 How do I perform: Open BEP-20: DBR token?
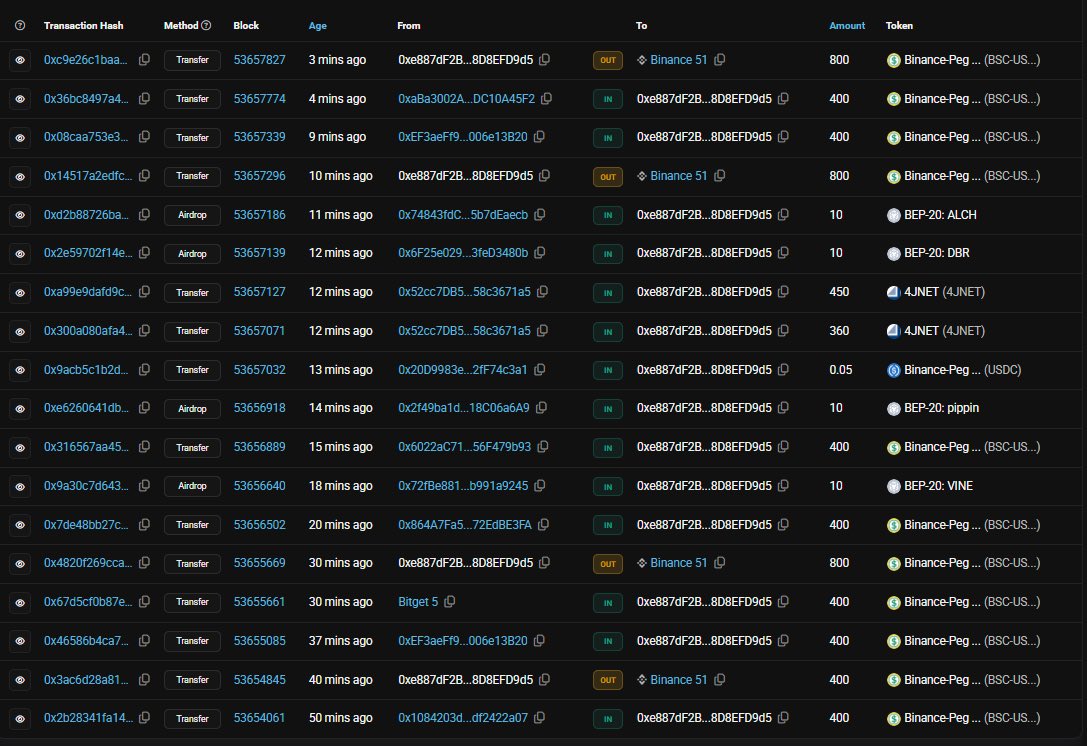coord(937,253)
